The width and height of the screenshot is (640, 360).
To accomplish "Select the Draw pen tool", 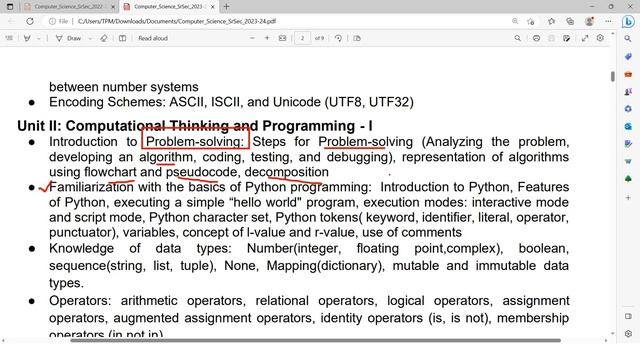I will [x=59, y=38].
